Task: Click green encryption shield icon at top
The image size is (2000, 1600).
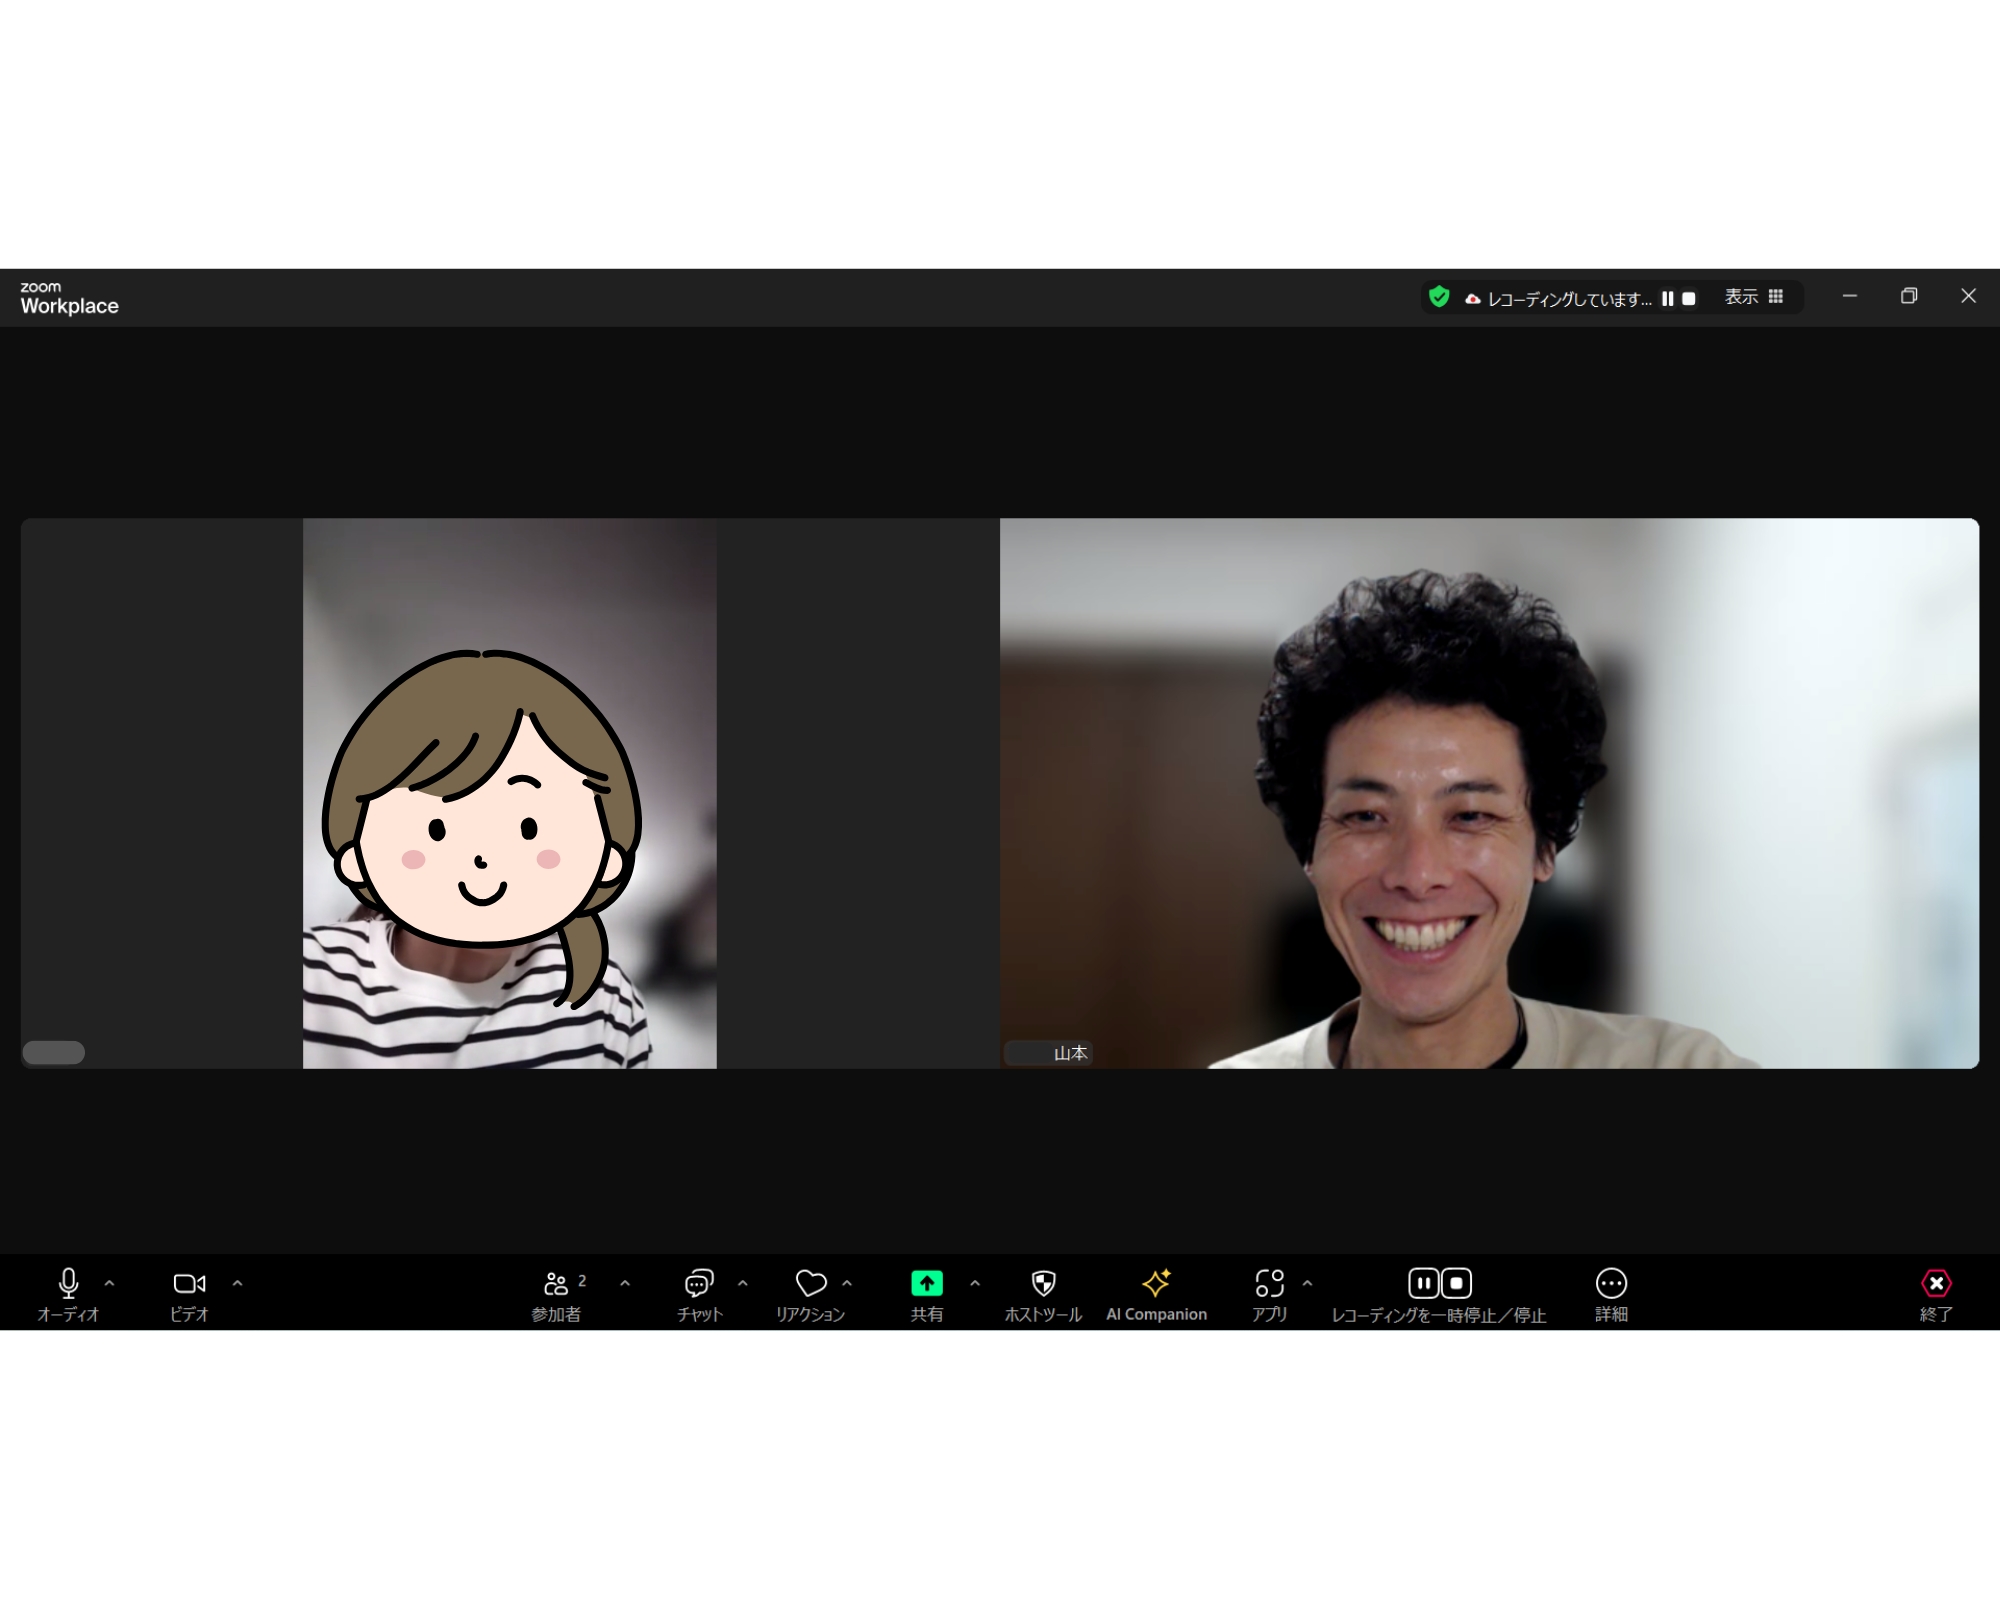Action: tap(1439, 297)
